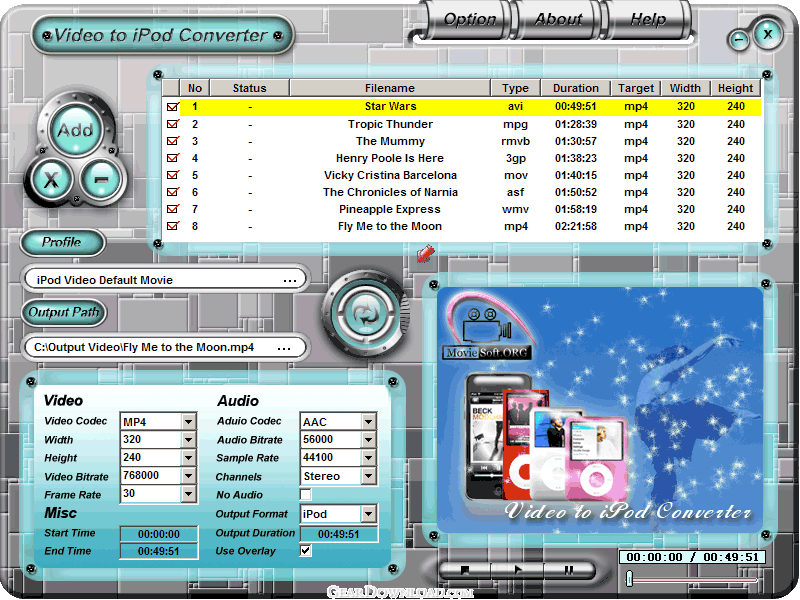Stop playback with the stop button
800x600 pixels.
coord(464,570)
